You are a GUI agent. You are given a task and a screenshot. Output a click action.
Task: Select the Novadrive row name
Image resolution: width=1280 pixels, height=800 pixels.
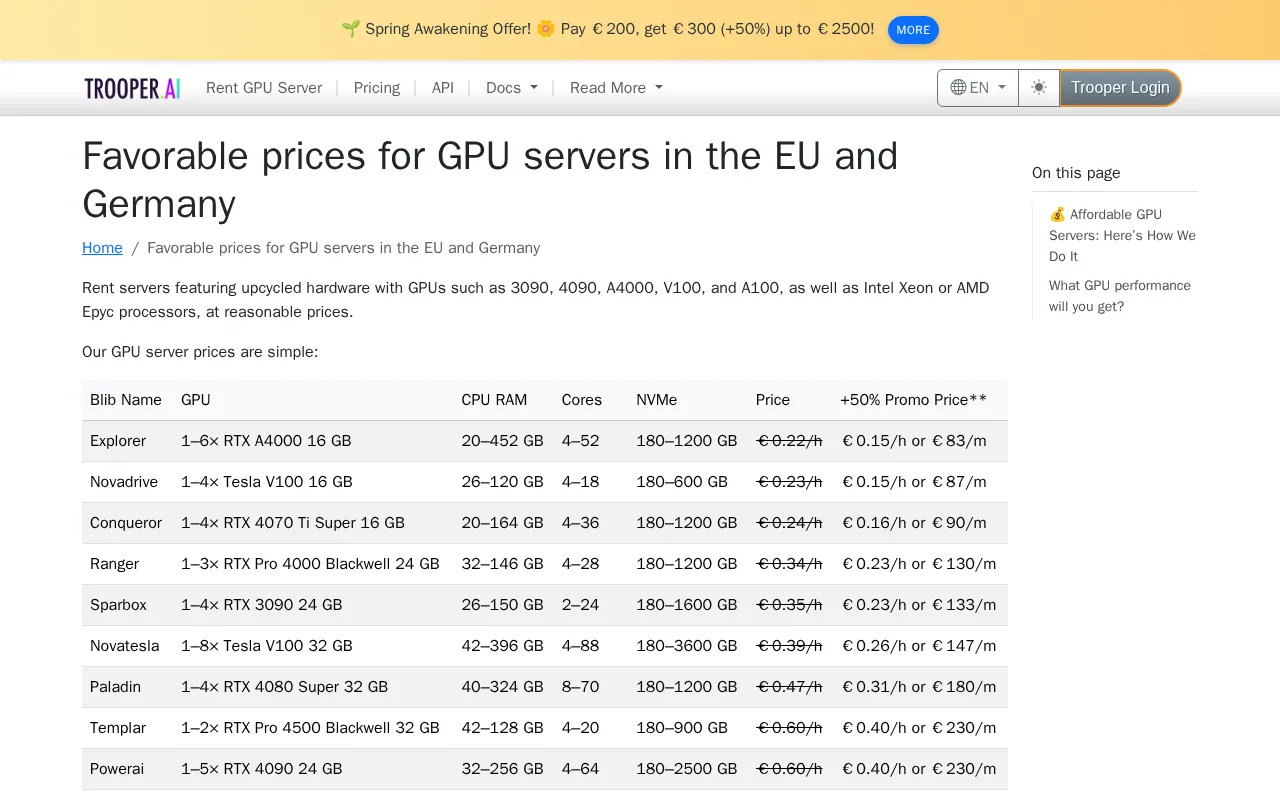[x=124, y=482]
